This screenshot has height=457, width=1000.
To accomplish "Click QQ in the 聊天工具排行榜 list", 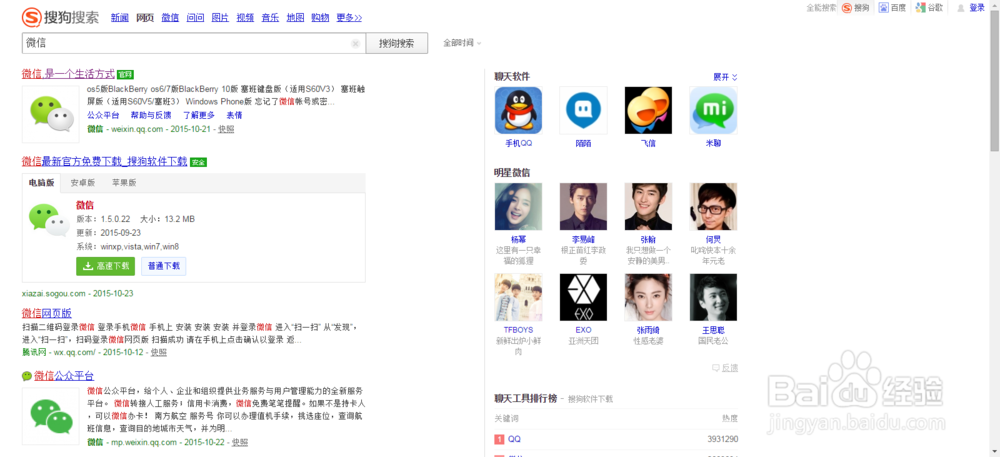I will coord(514,439).
